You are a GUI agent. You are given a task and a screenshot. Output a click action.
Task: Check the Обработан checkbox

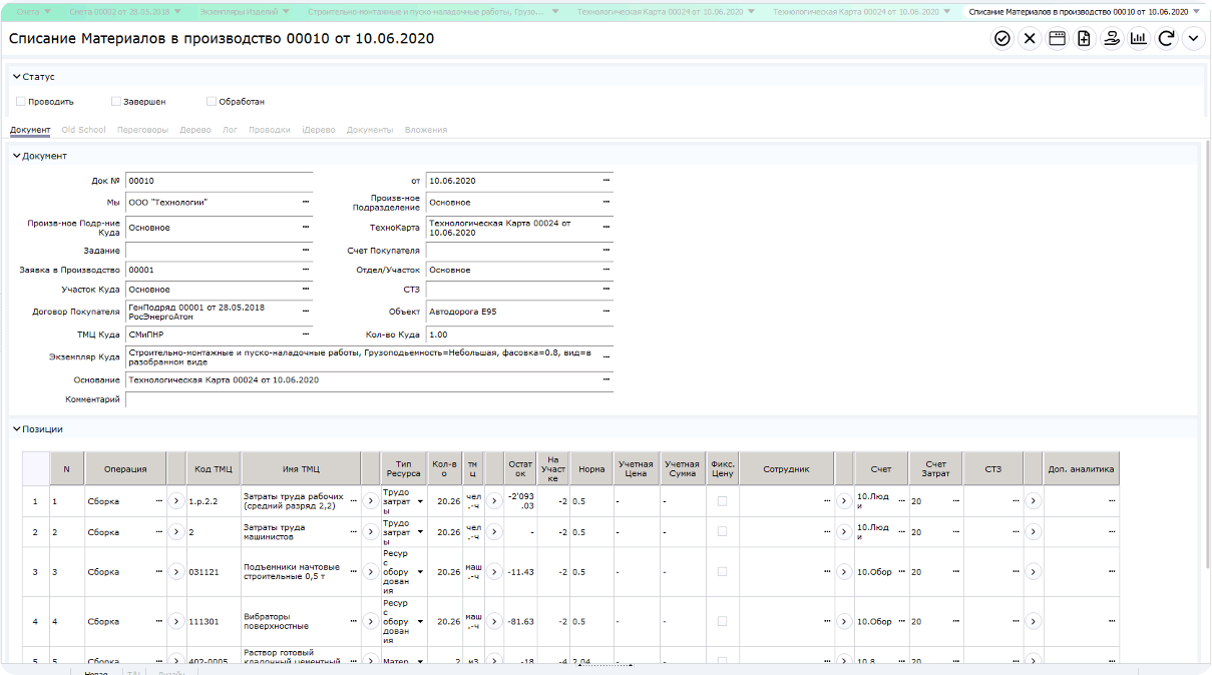[x=211, y=101]
